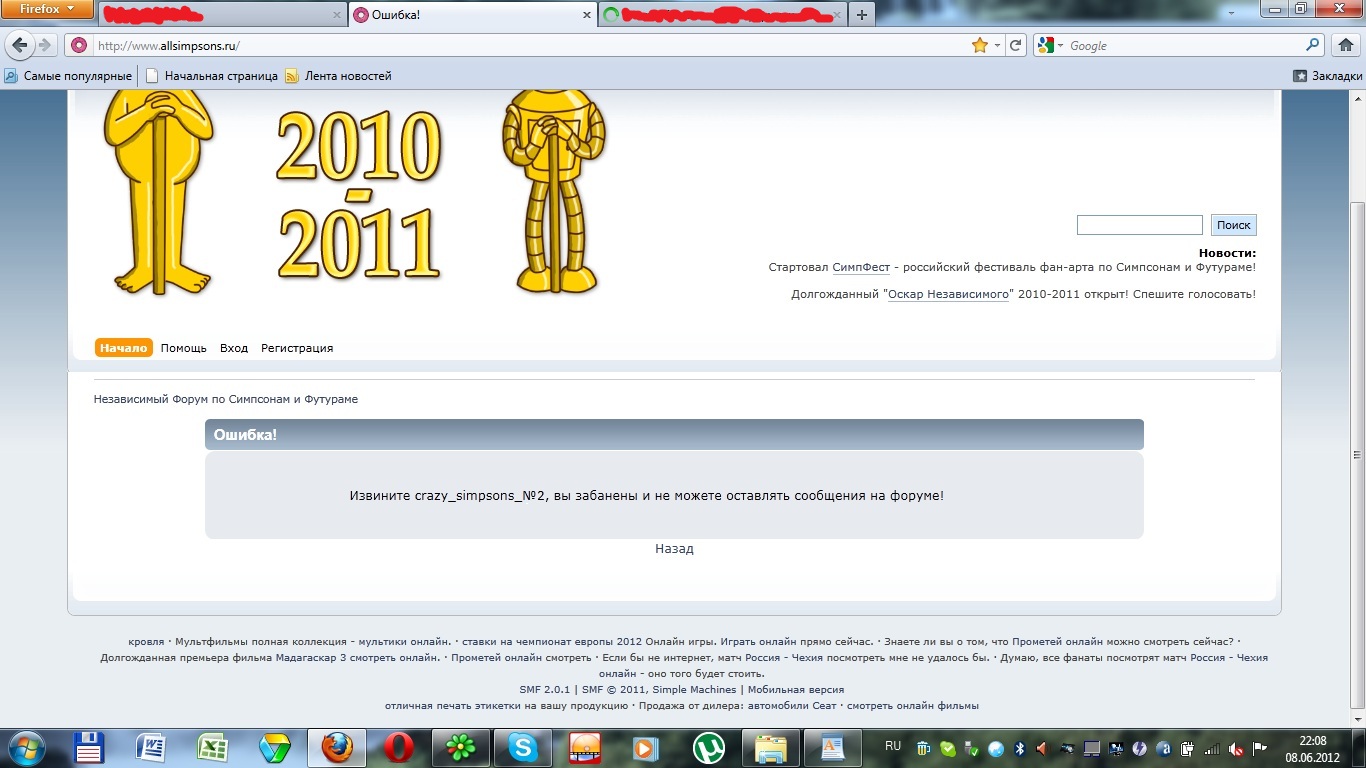Image resolution: width=1366 pixels, height=768 pixels.
Task: Go to the browser home page icon
Action: 1345,45
